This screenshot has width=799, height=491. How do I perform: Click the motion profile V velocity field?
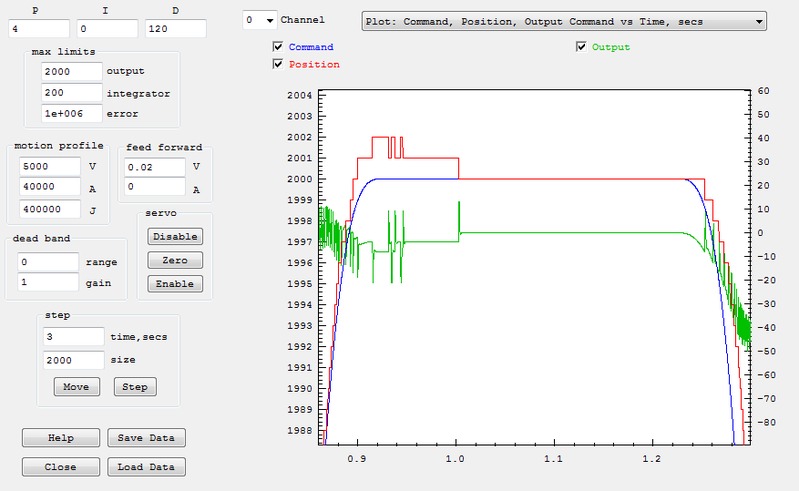49,166
